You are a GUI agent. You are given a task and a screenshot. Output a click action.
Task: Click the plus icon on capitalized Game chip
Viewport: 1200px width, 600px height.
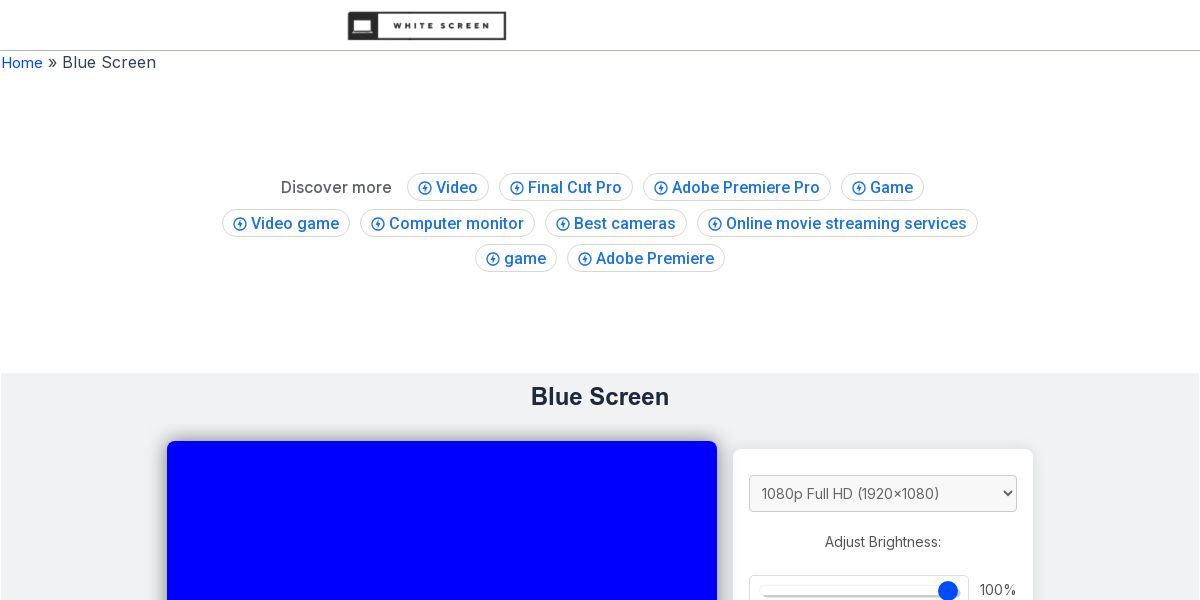pyautogui.click(x=859, y=188)
